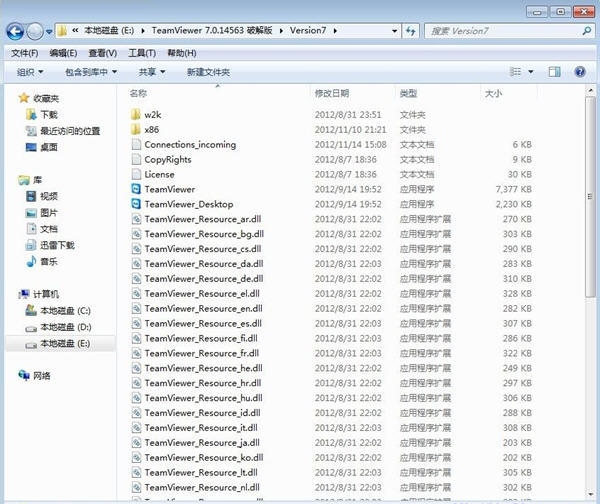
Task: Sort by the 类型 column header
Action: click(408, 93)
